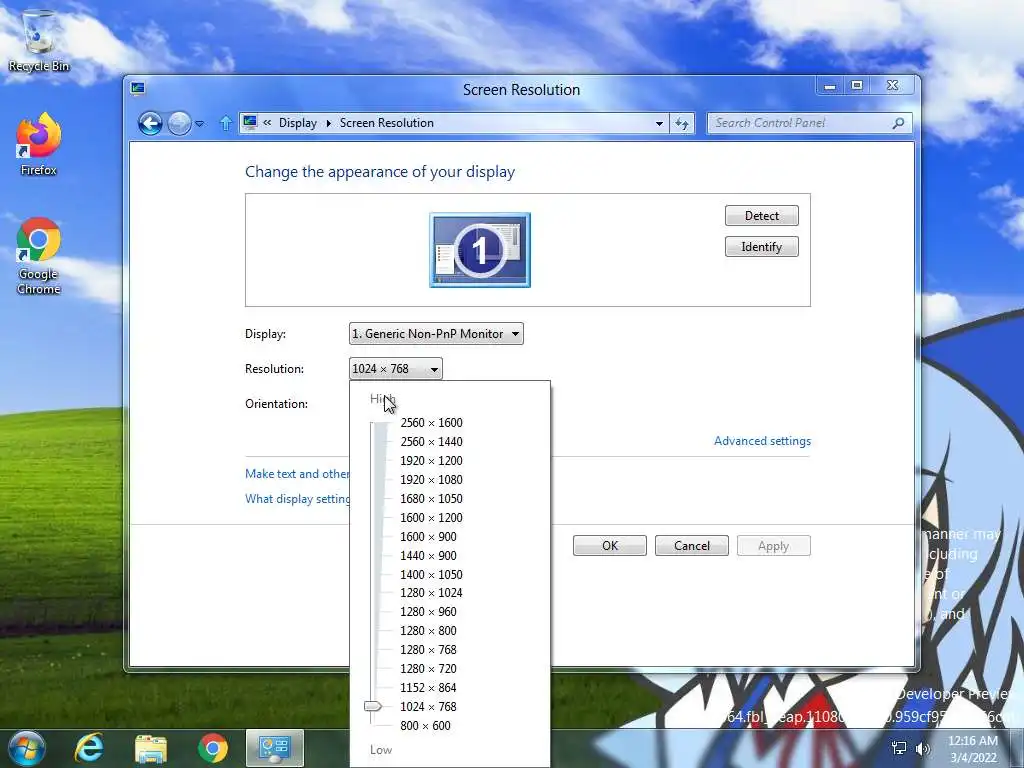Viewport: 1024px width, 768px height.
Task: Open Advanced settings link
Action: (x=762, y=441)
